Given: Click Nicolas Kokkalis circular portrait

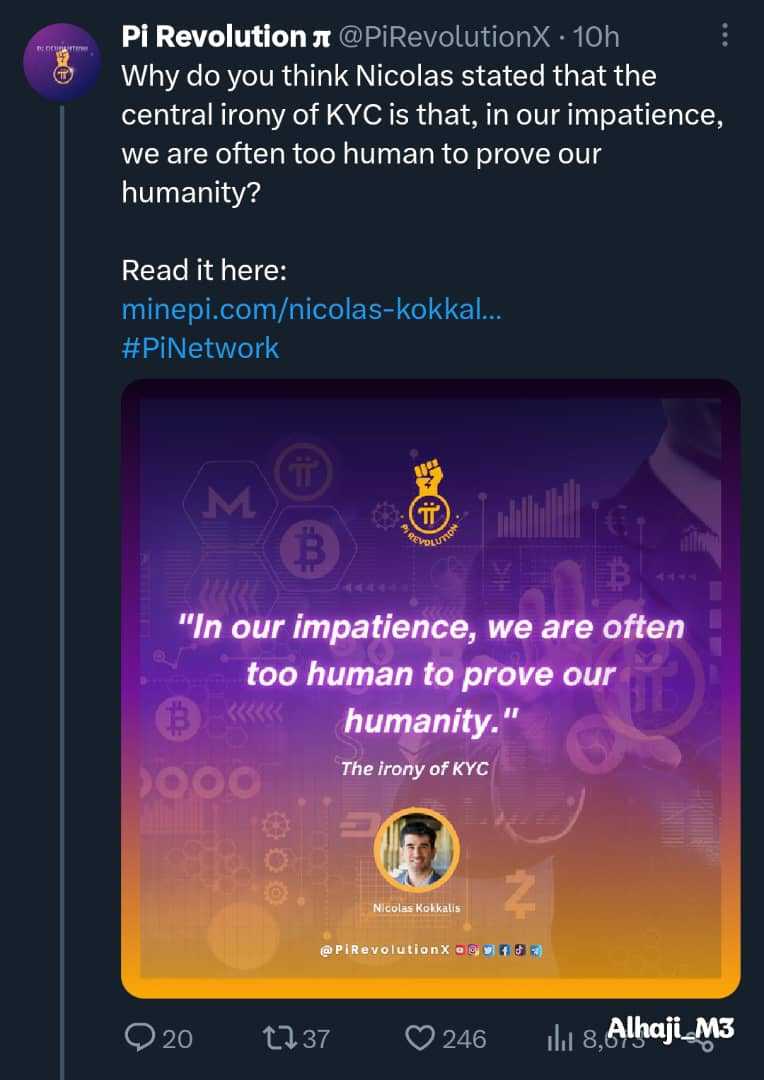Looking at the screenshot, I should click(416, 850).
